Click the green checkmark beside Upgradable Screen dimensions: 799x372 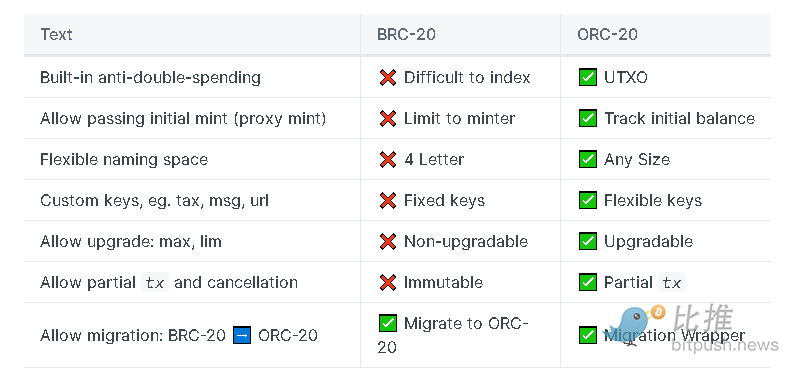click(588, 242)
